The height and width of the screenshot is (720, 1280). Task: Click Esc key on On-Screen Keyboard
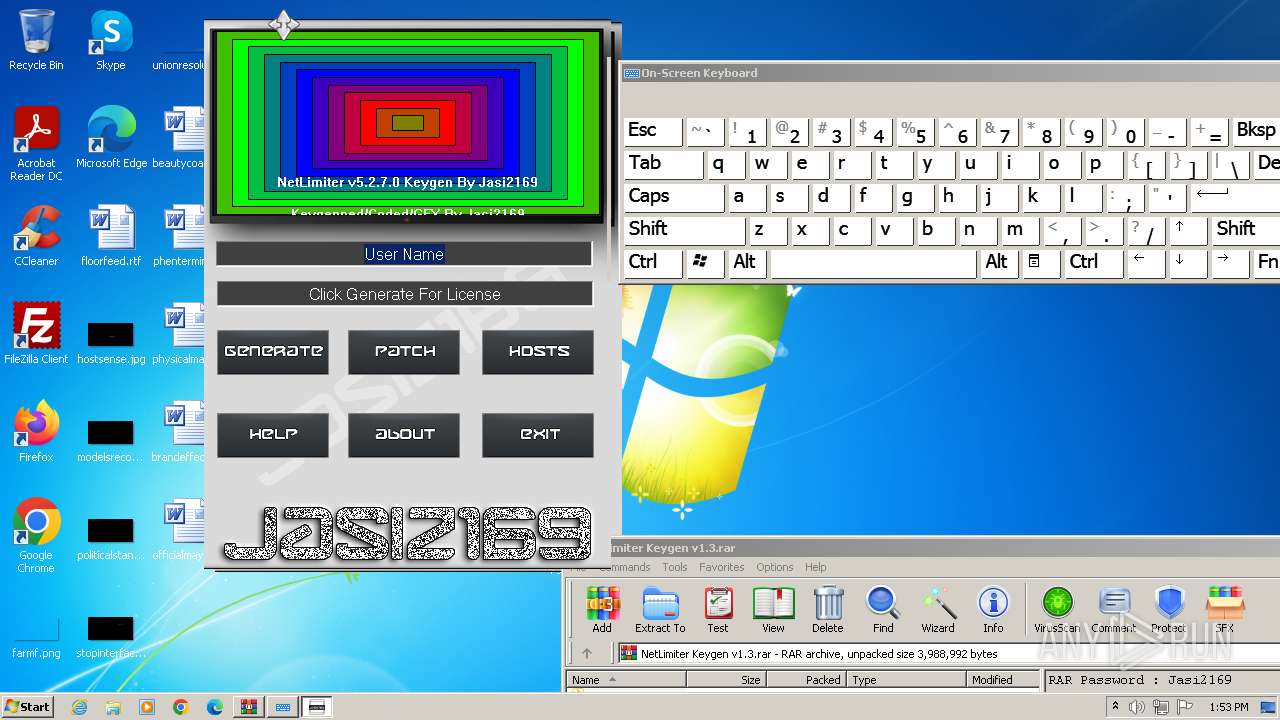pyautogui.click(x=653, y=131)
